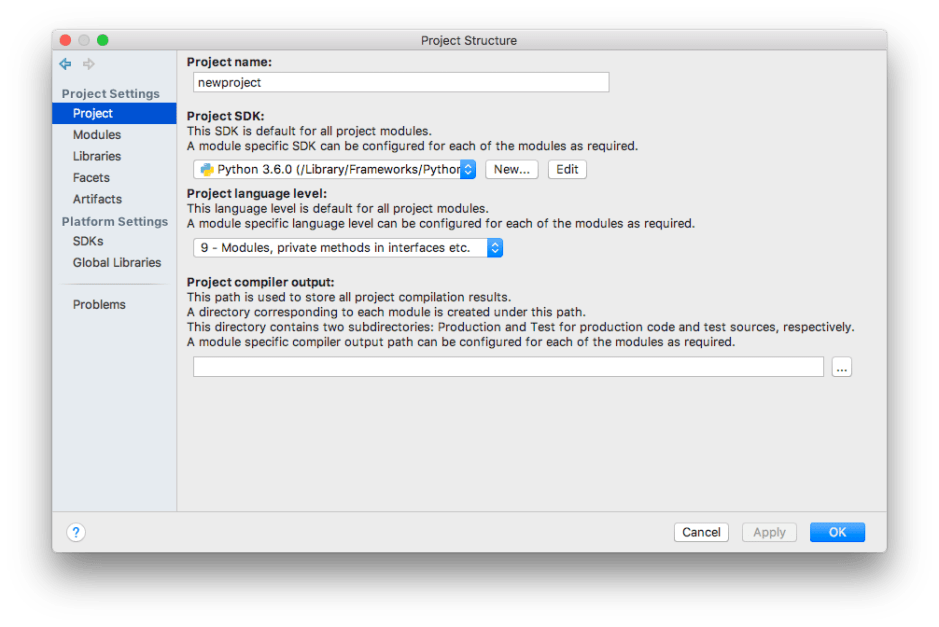The width and height of the screenshot is (939, 627).
Task: Click the Python icon in the SDK selector
Action: [207, 170]
